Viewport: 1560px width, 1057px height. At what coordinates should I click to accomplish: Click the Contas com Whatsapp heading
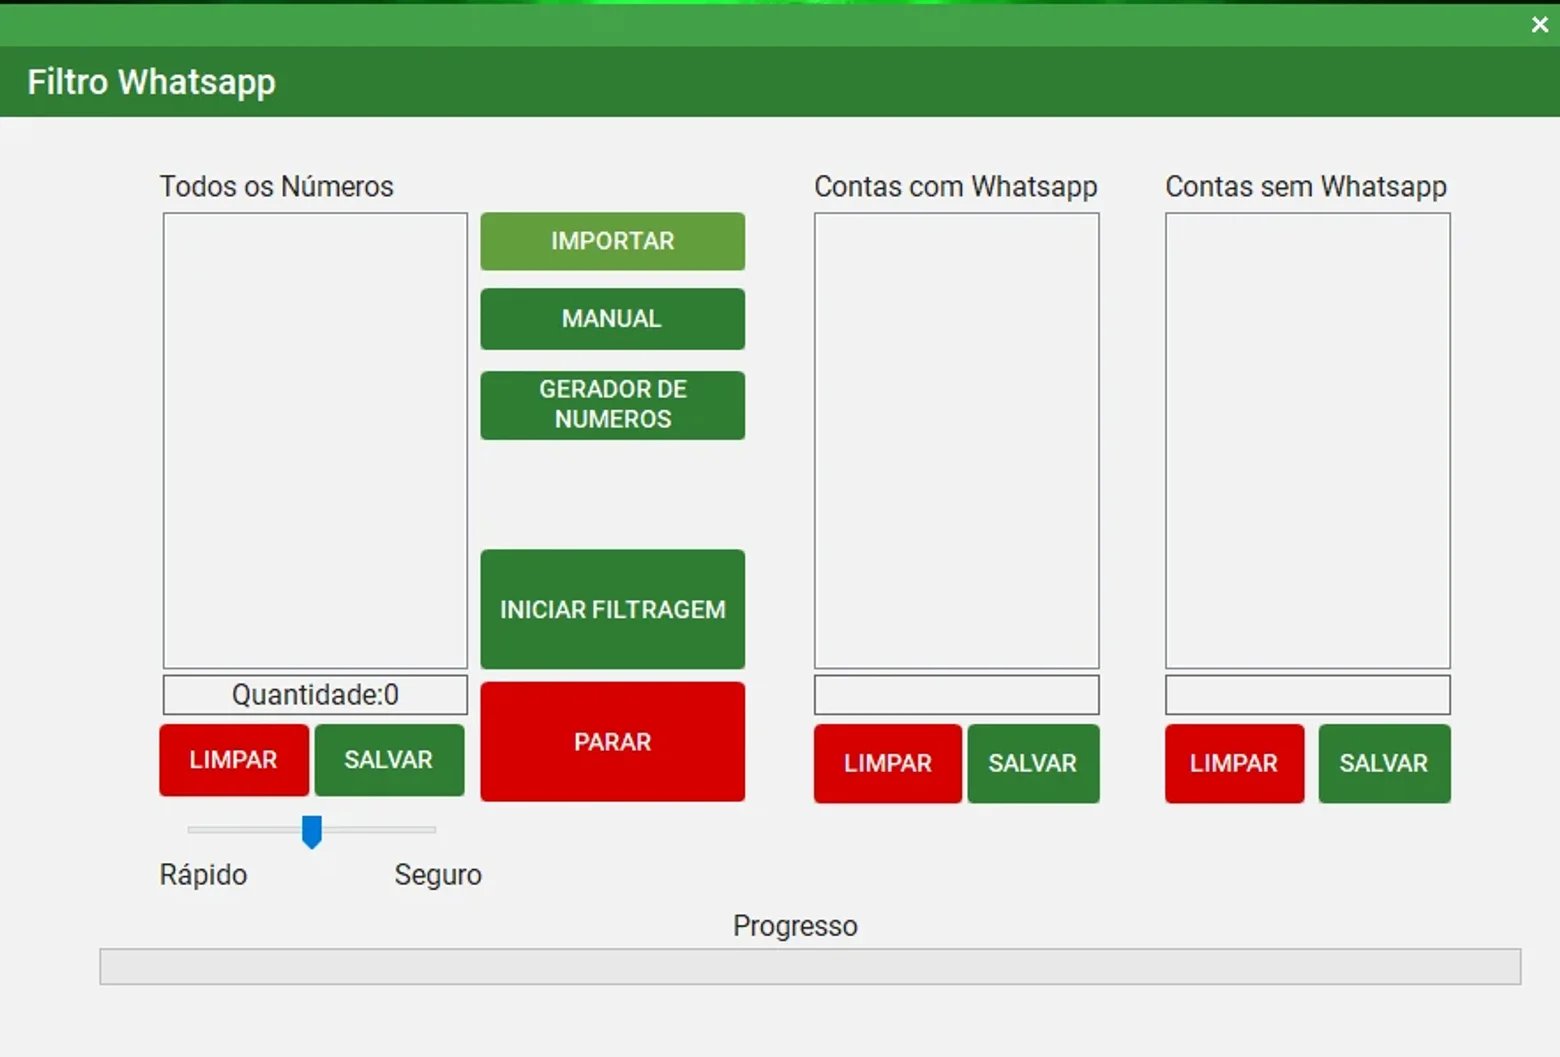[956, 186]
